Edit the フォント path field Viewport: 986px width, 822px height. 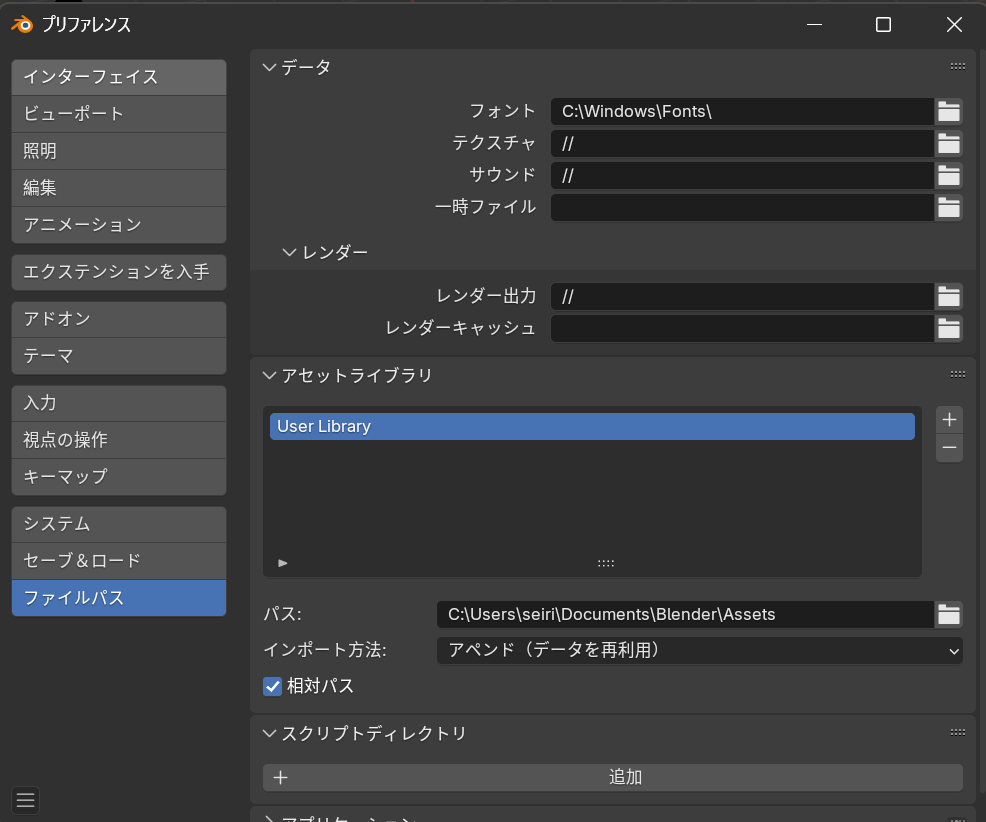742,111
